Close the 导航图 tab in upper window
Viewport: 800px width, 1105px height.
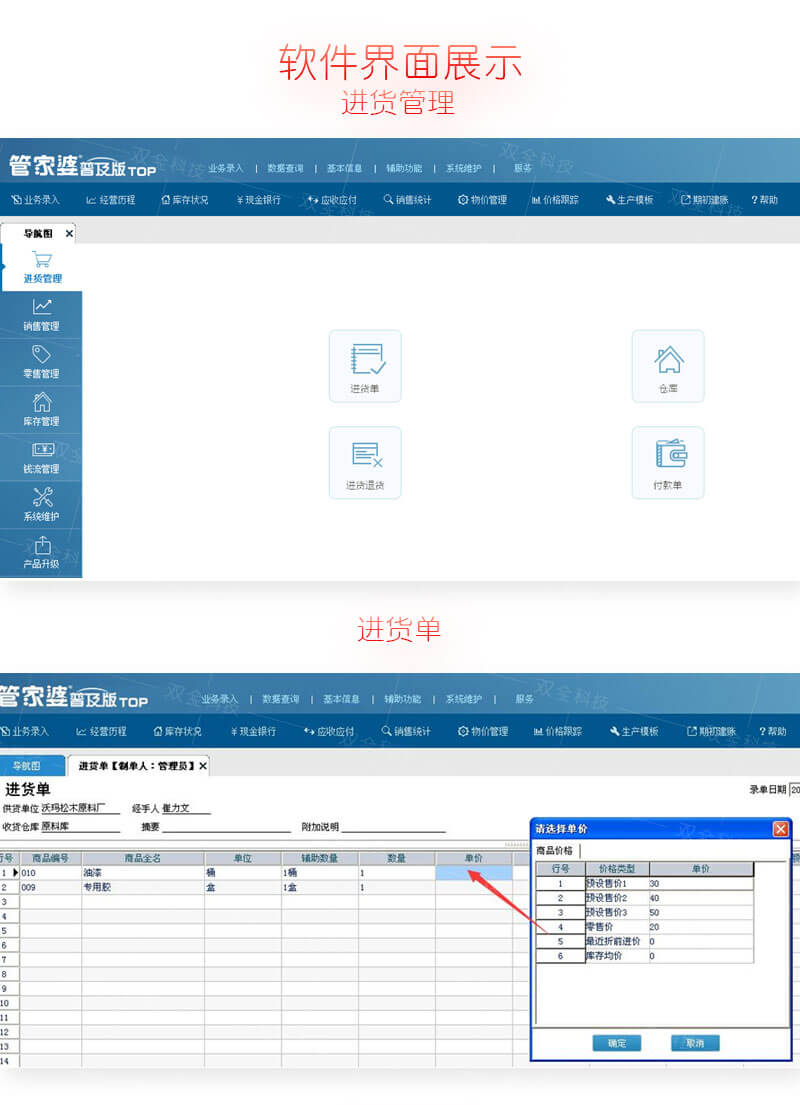click(x=69, y=233)
